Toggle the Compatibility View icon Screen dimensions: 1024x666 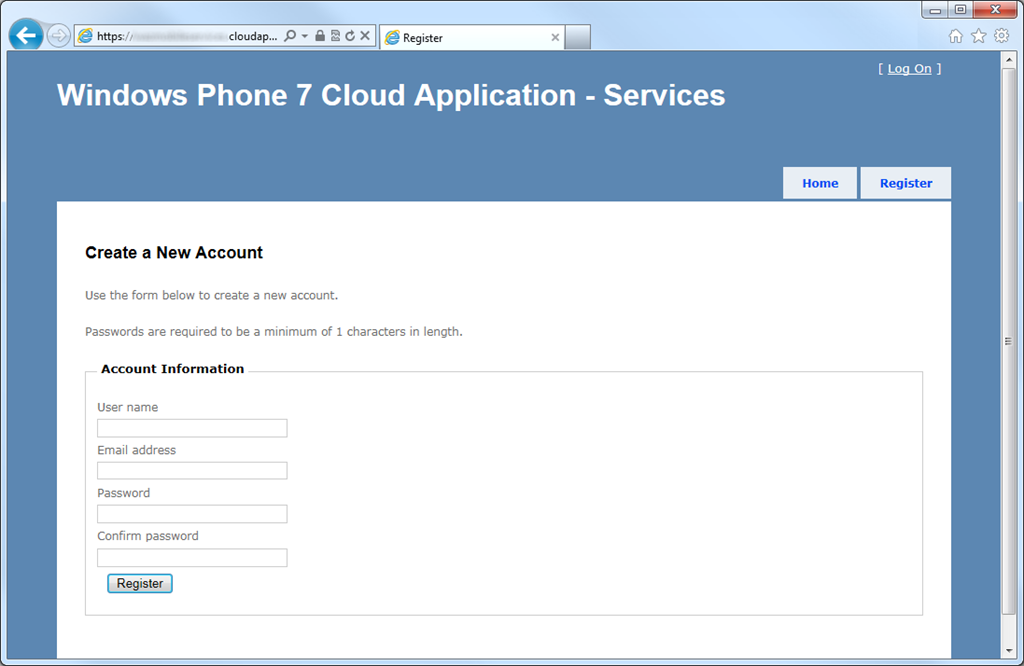[335, 36]
